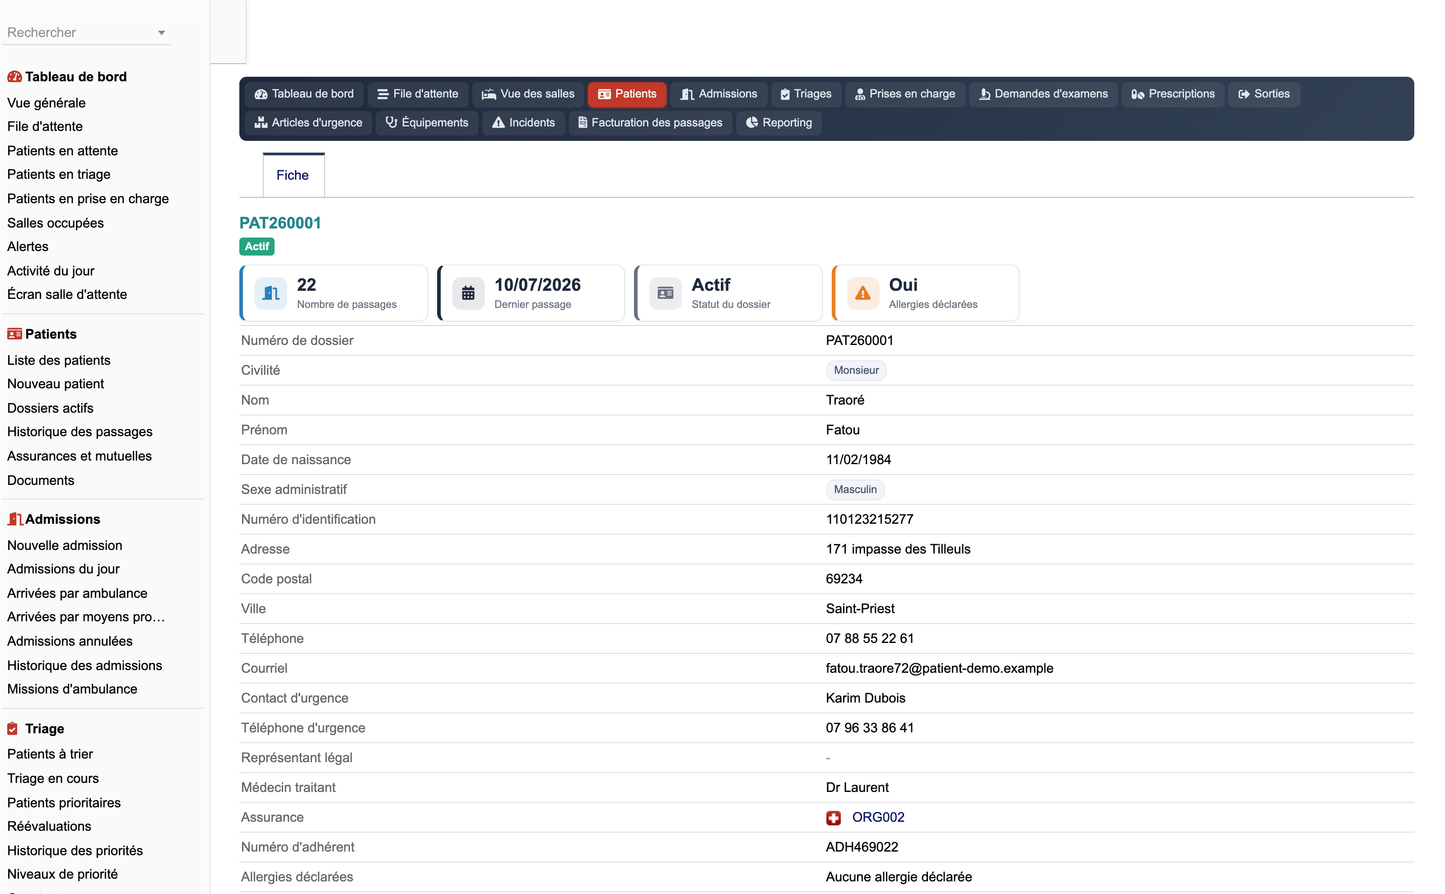Click the Dr Laurent value
The height and width of the screenshot is (894, 1445).
tap(857, 788)
